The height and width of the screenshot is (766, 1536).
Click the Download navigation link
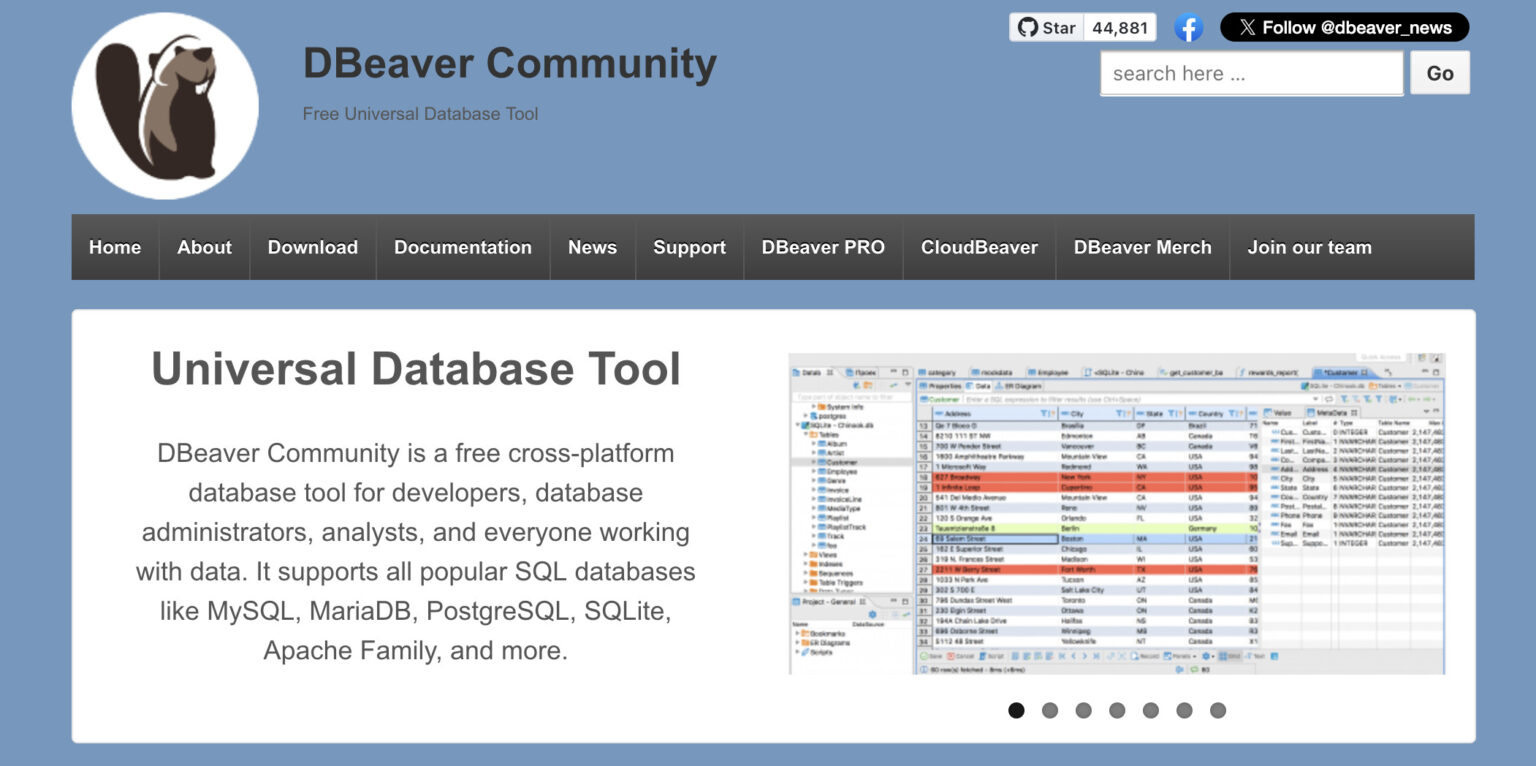click(312, 247)
